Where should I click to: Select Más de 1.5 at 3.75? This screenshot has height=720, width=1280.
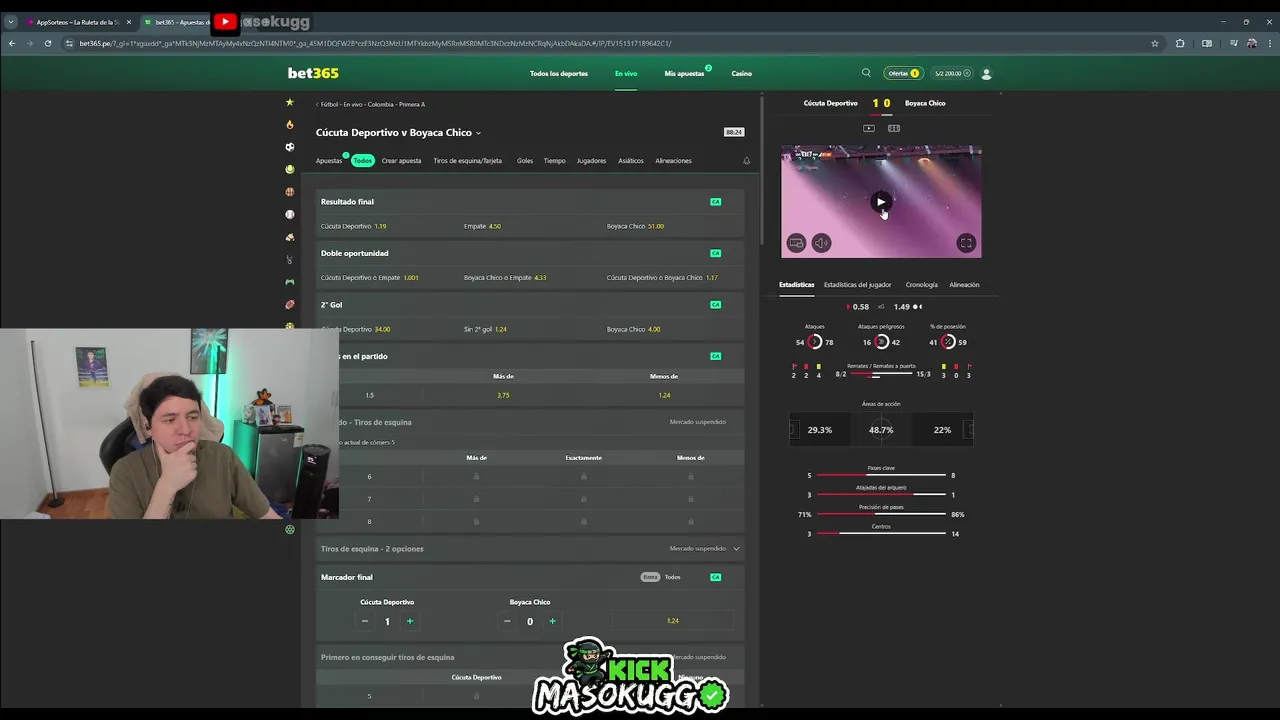pos(503,395)
